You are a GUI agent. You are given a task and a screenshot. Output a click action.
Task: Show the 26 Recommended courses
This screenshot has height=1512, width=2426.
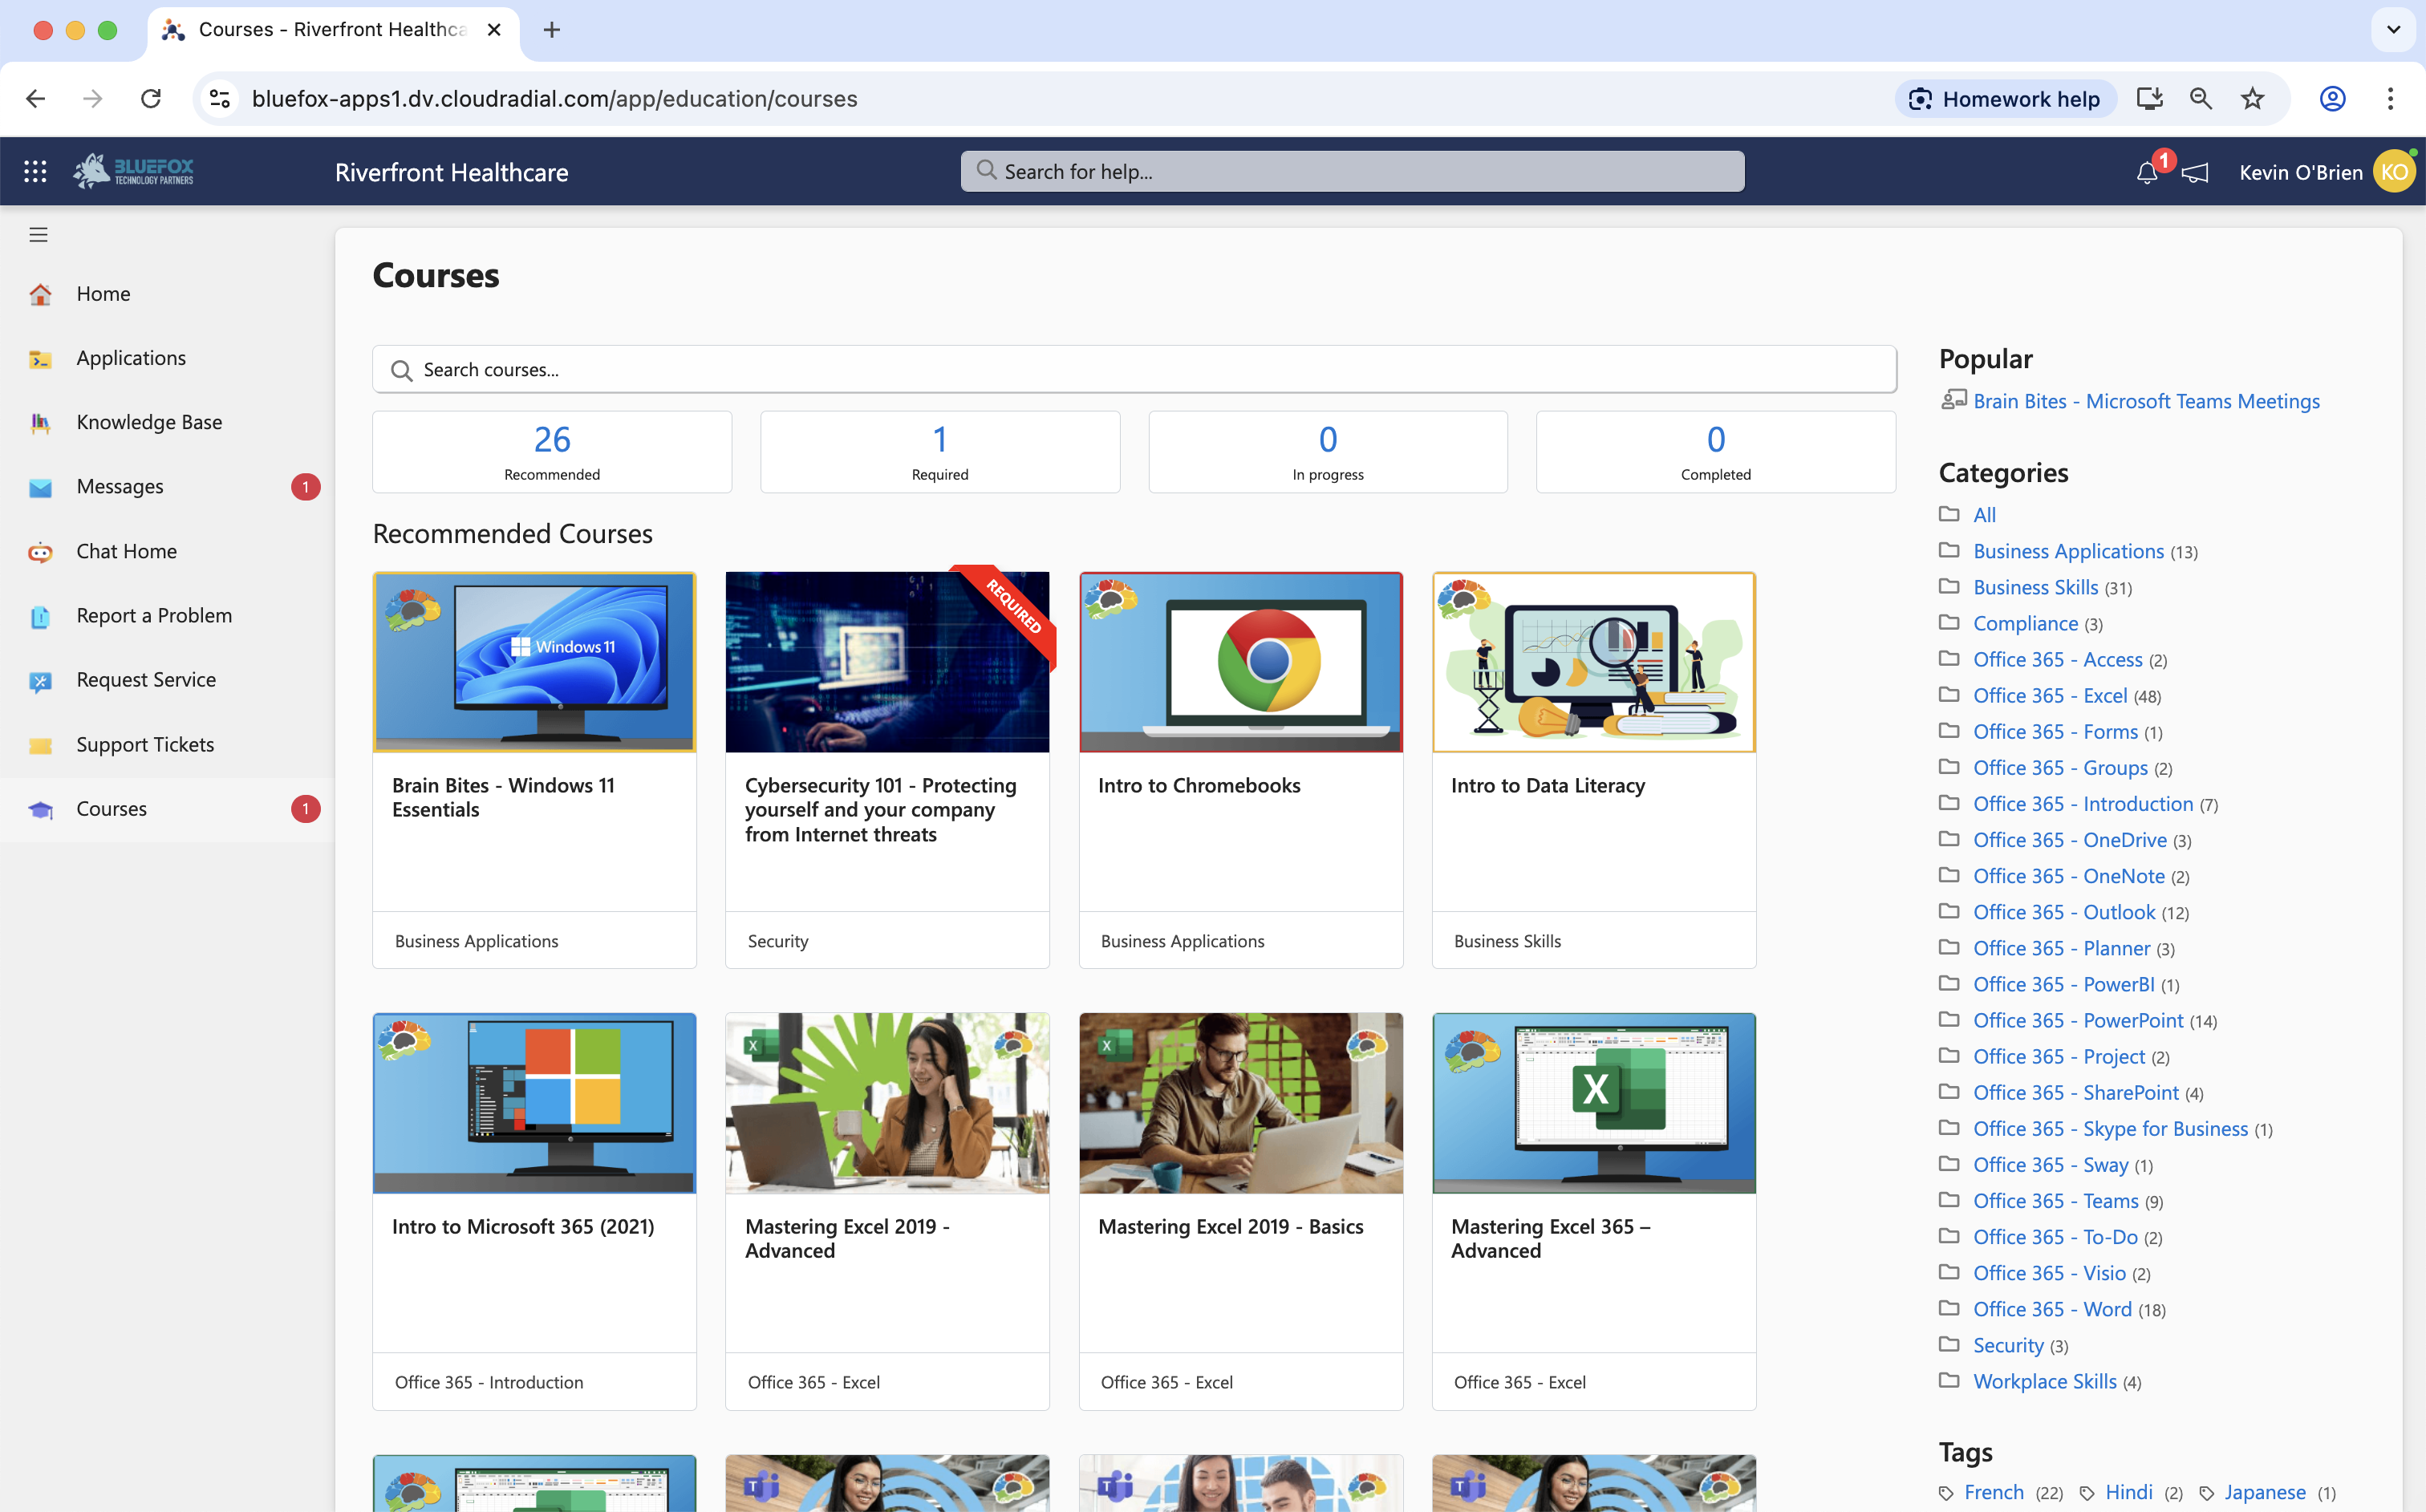pos(552,452)
